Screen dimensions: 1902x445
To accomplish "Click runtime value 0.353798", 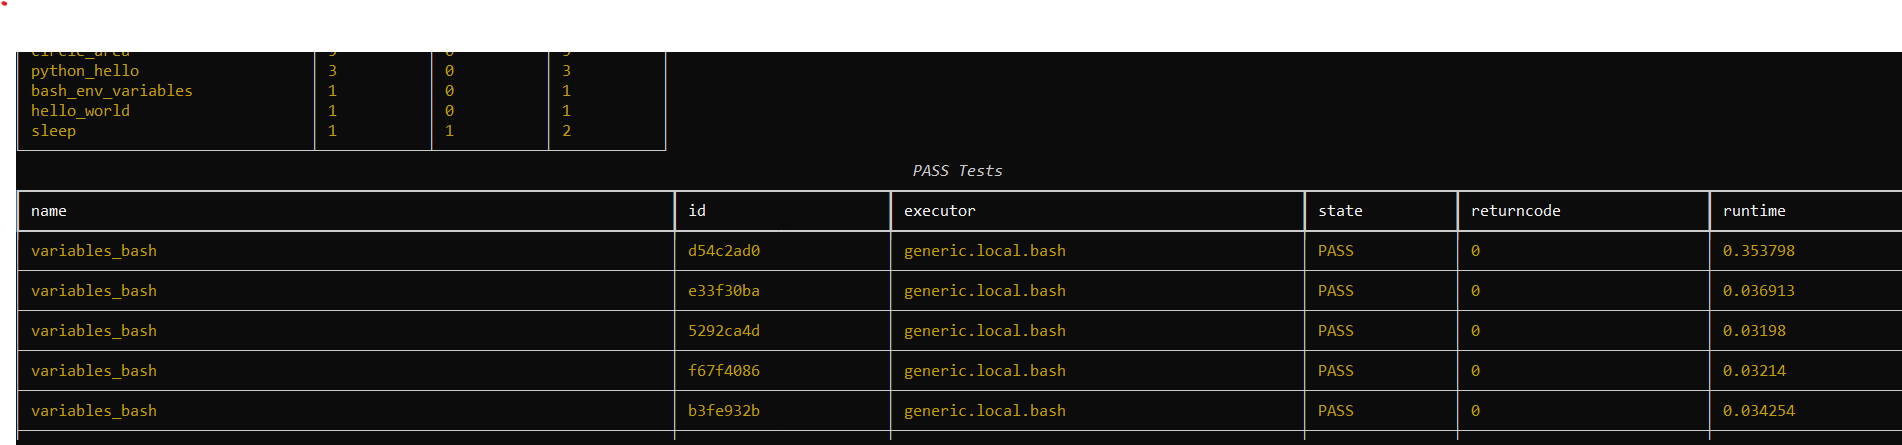I will point(1758,251).
